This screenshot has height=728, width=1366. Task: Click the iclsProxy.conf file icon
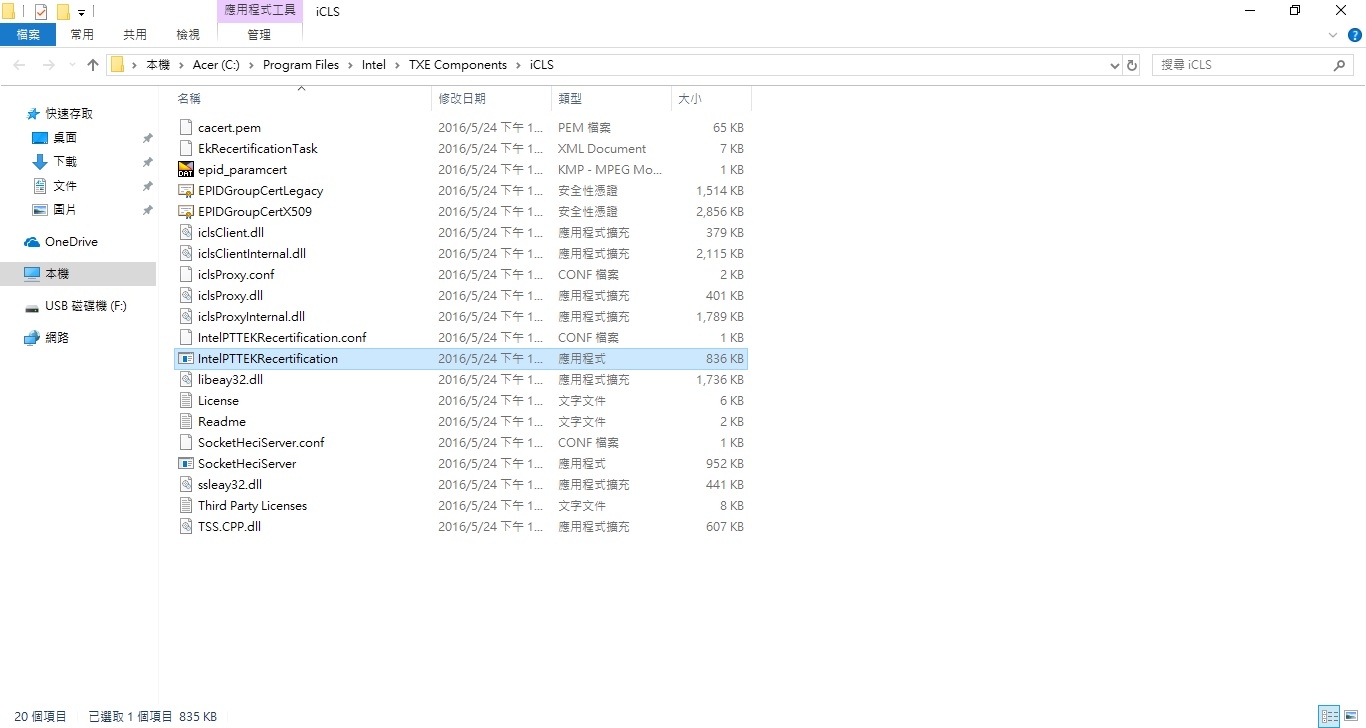point(185,274)
